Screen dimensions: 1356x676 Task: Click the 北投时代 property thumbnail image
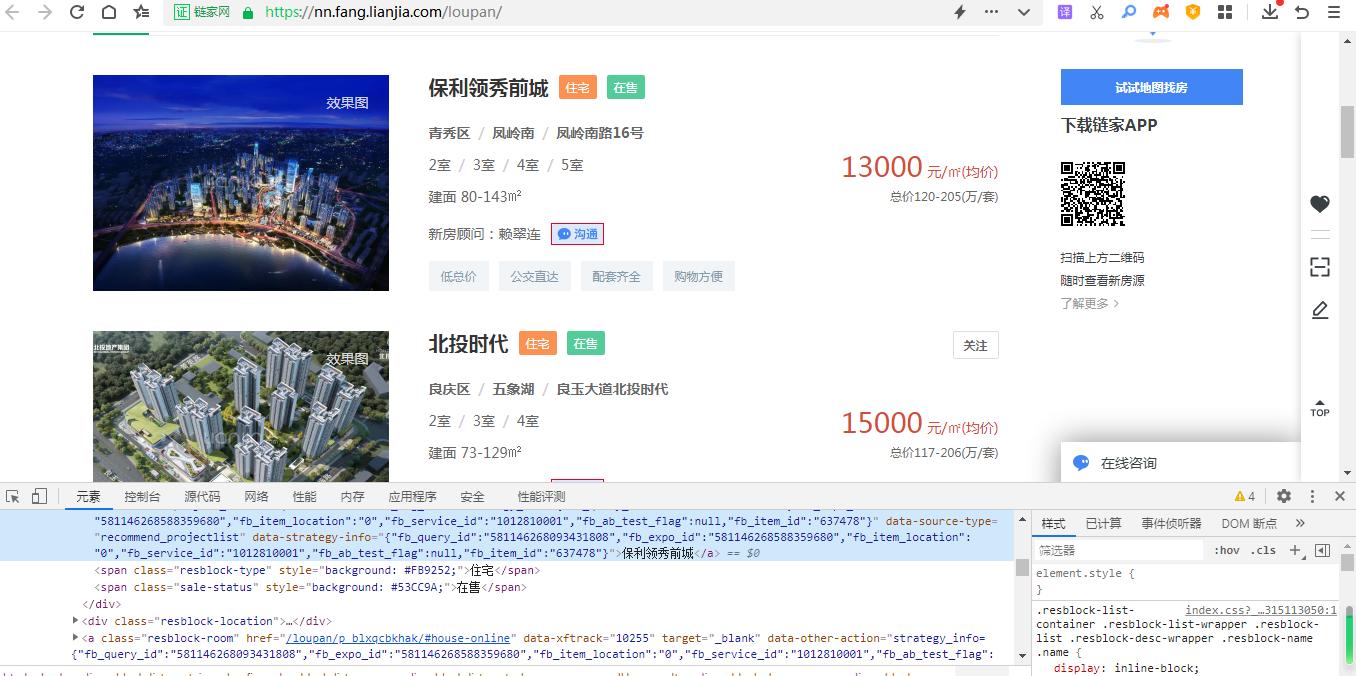click(x=241, y=406)
